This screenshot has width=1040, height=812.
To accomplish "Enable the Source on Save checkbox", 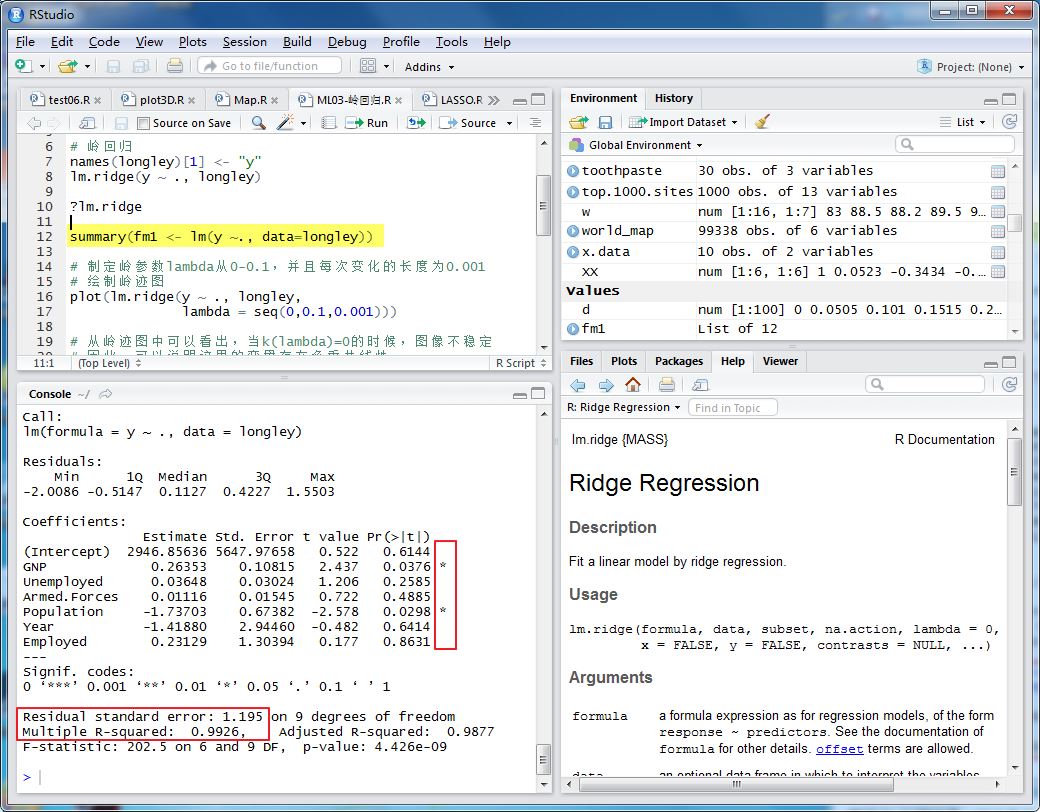I will click(x=144, y=124).
